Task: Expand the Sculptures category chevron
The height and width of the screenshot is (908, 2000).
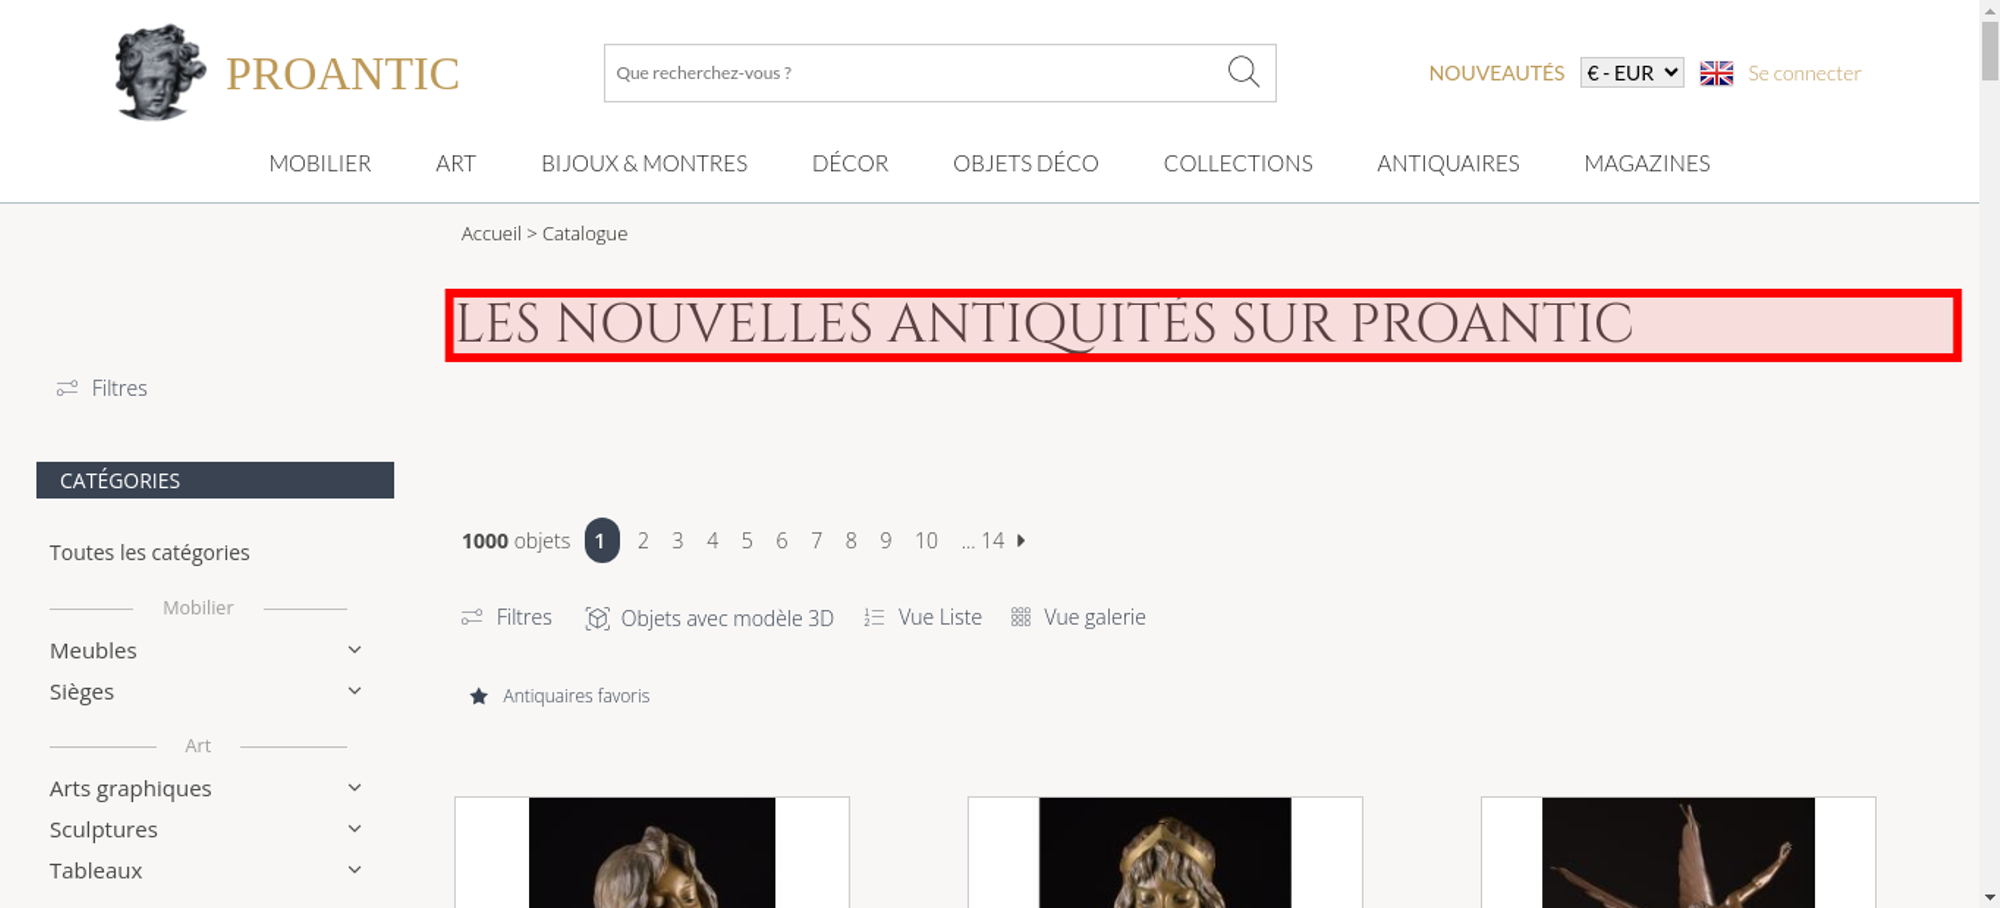Action: [x=354, y=829]
